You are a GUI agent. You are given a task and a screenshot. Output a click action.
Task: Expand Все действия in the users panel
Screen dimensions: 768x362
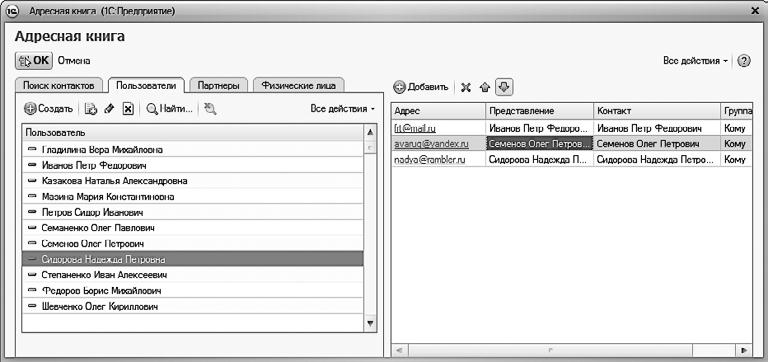[x=342, y=109]
